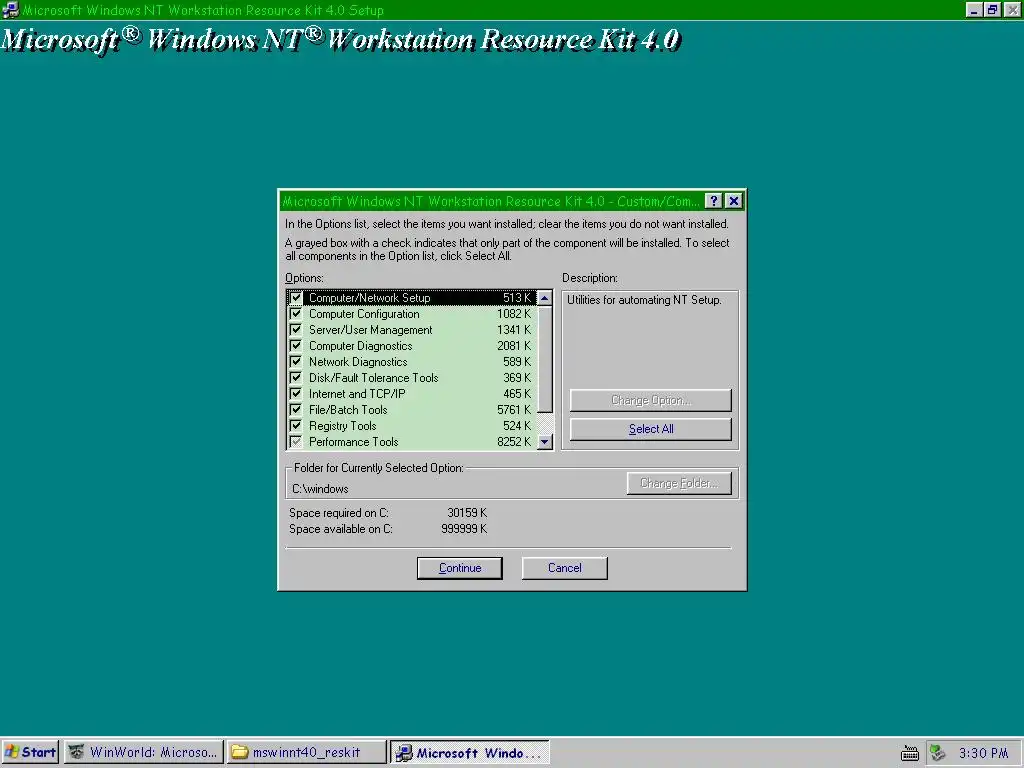Uncheck the Computer/Network Setup checkbox
The width and height of the screenshot is (1024, 768).
pyautogui.click(x=296, y=298)
